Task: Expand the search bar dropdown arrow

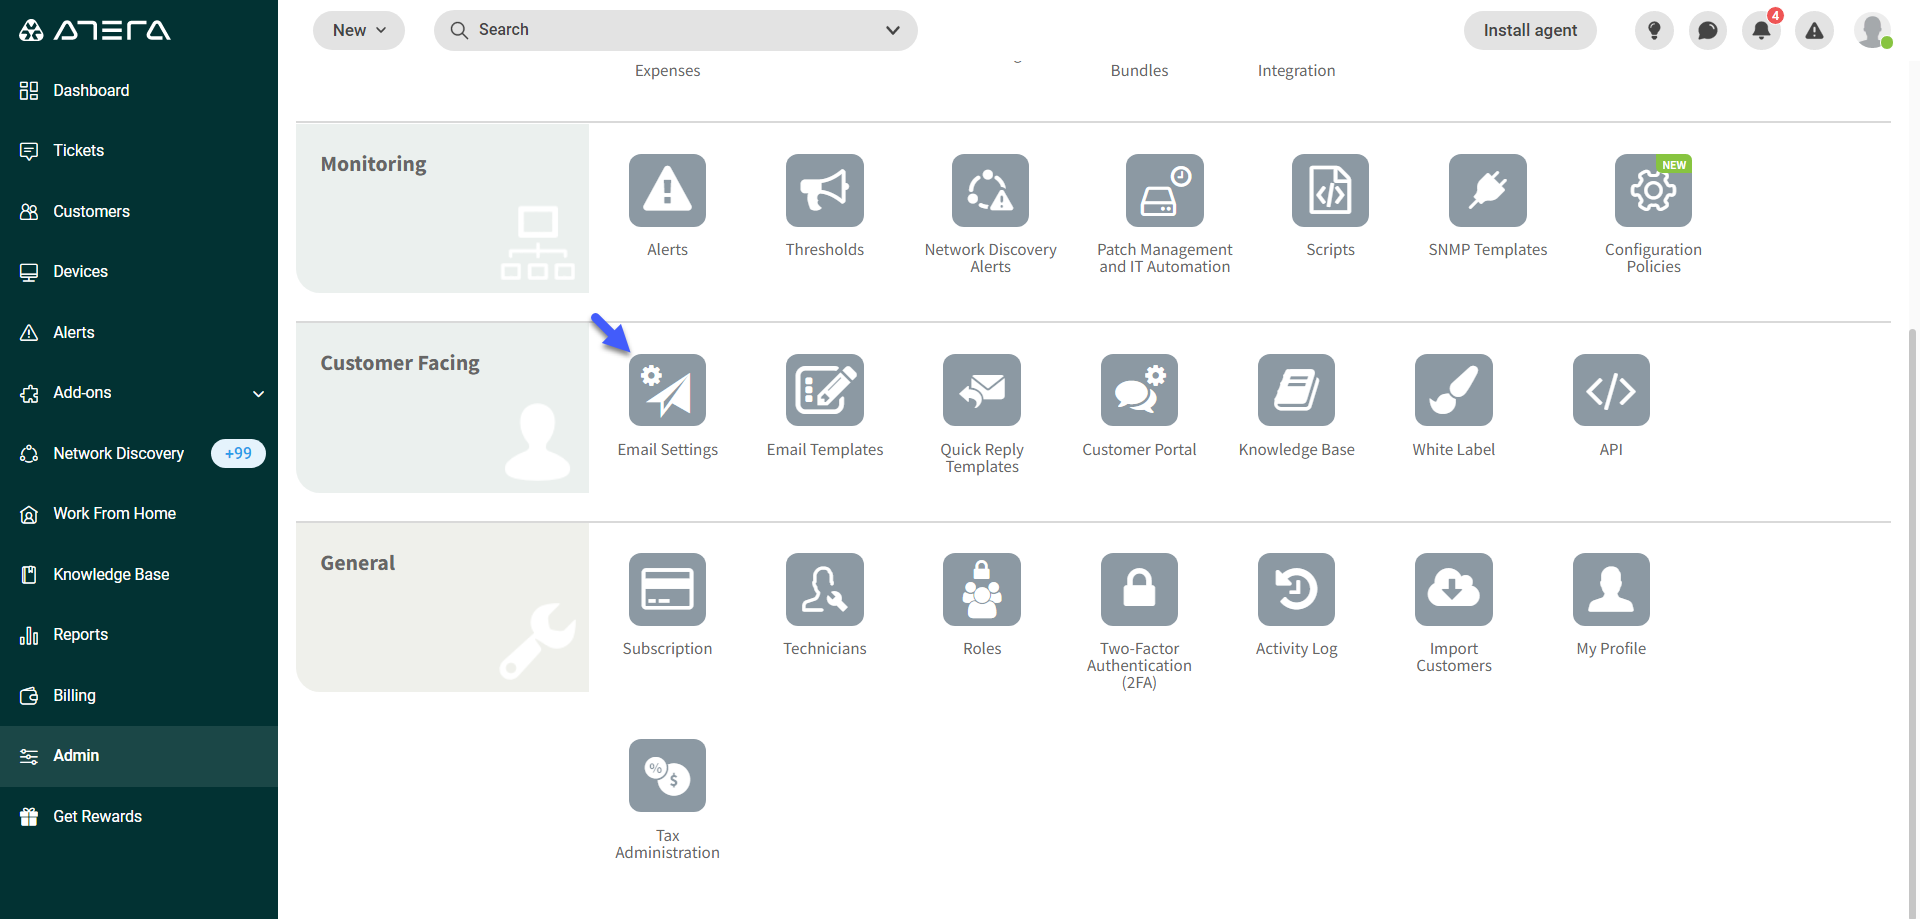Action: [x=892, y=30]
